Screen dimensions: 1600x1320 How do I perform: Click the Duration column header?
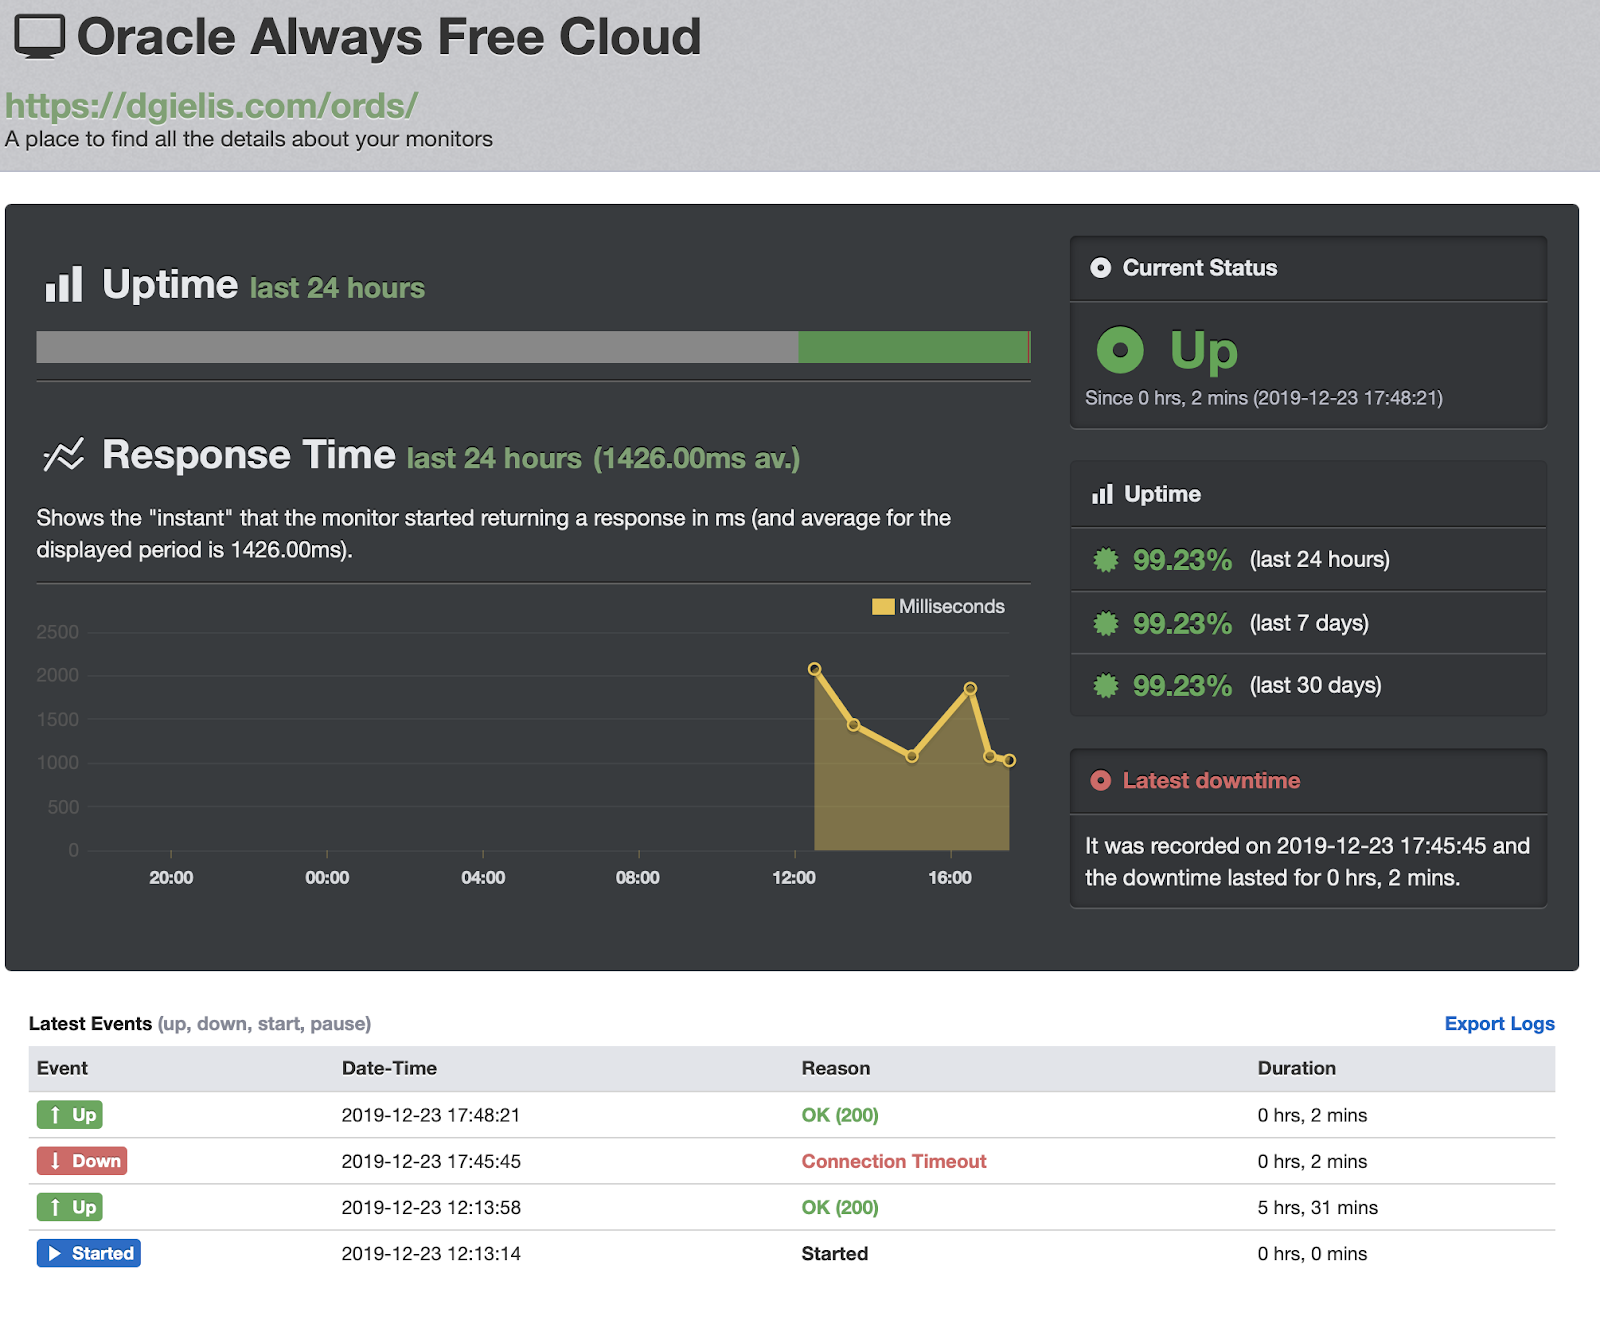coord(1297,1068)
